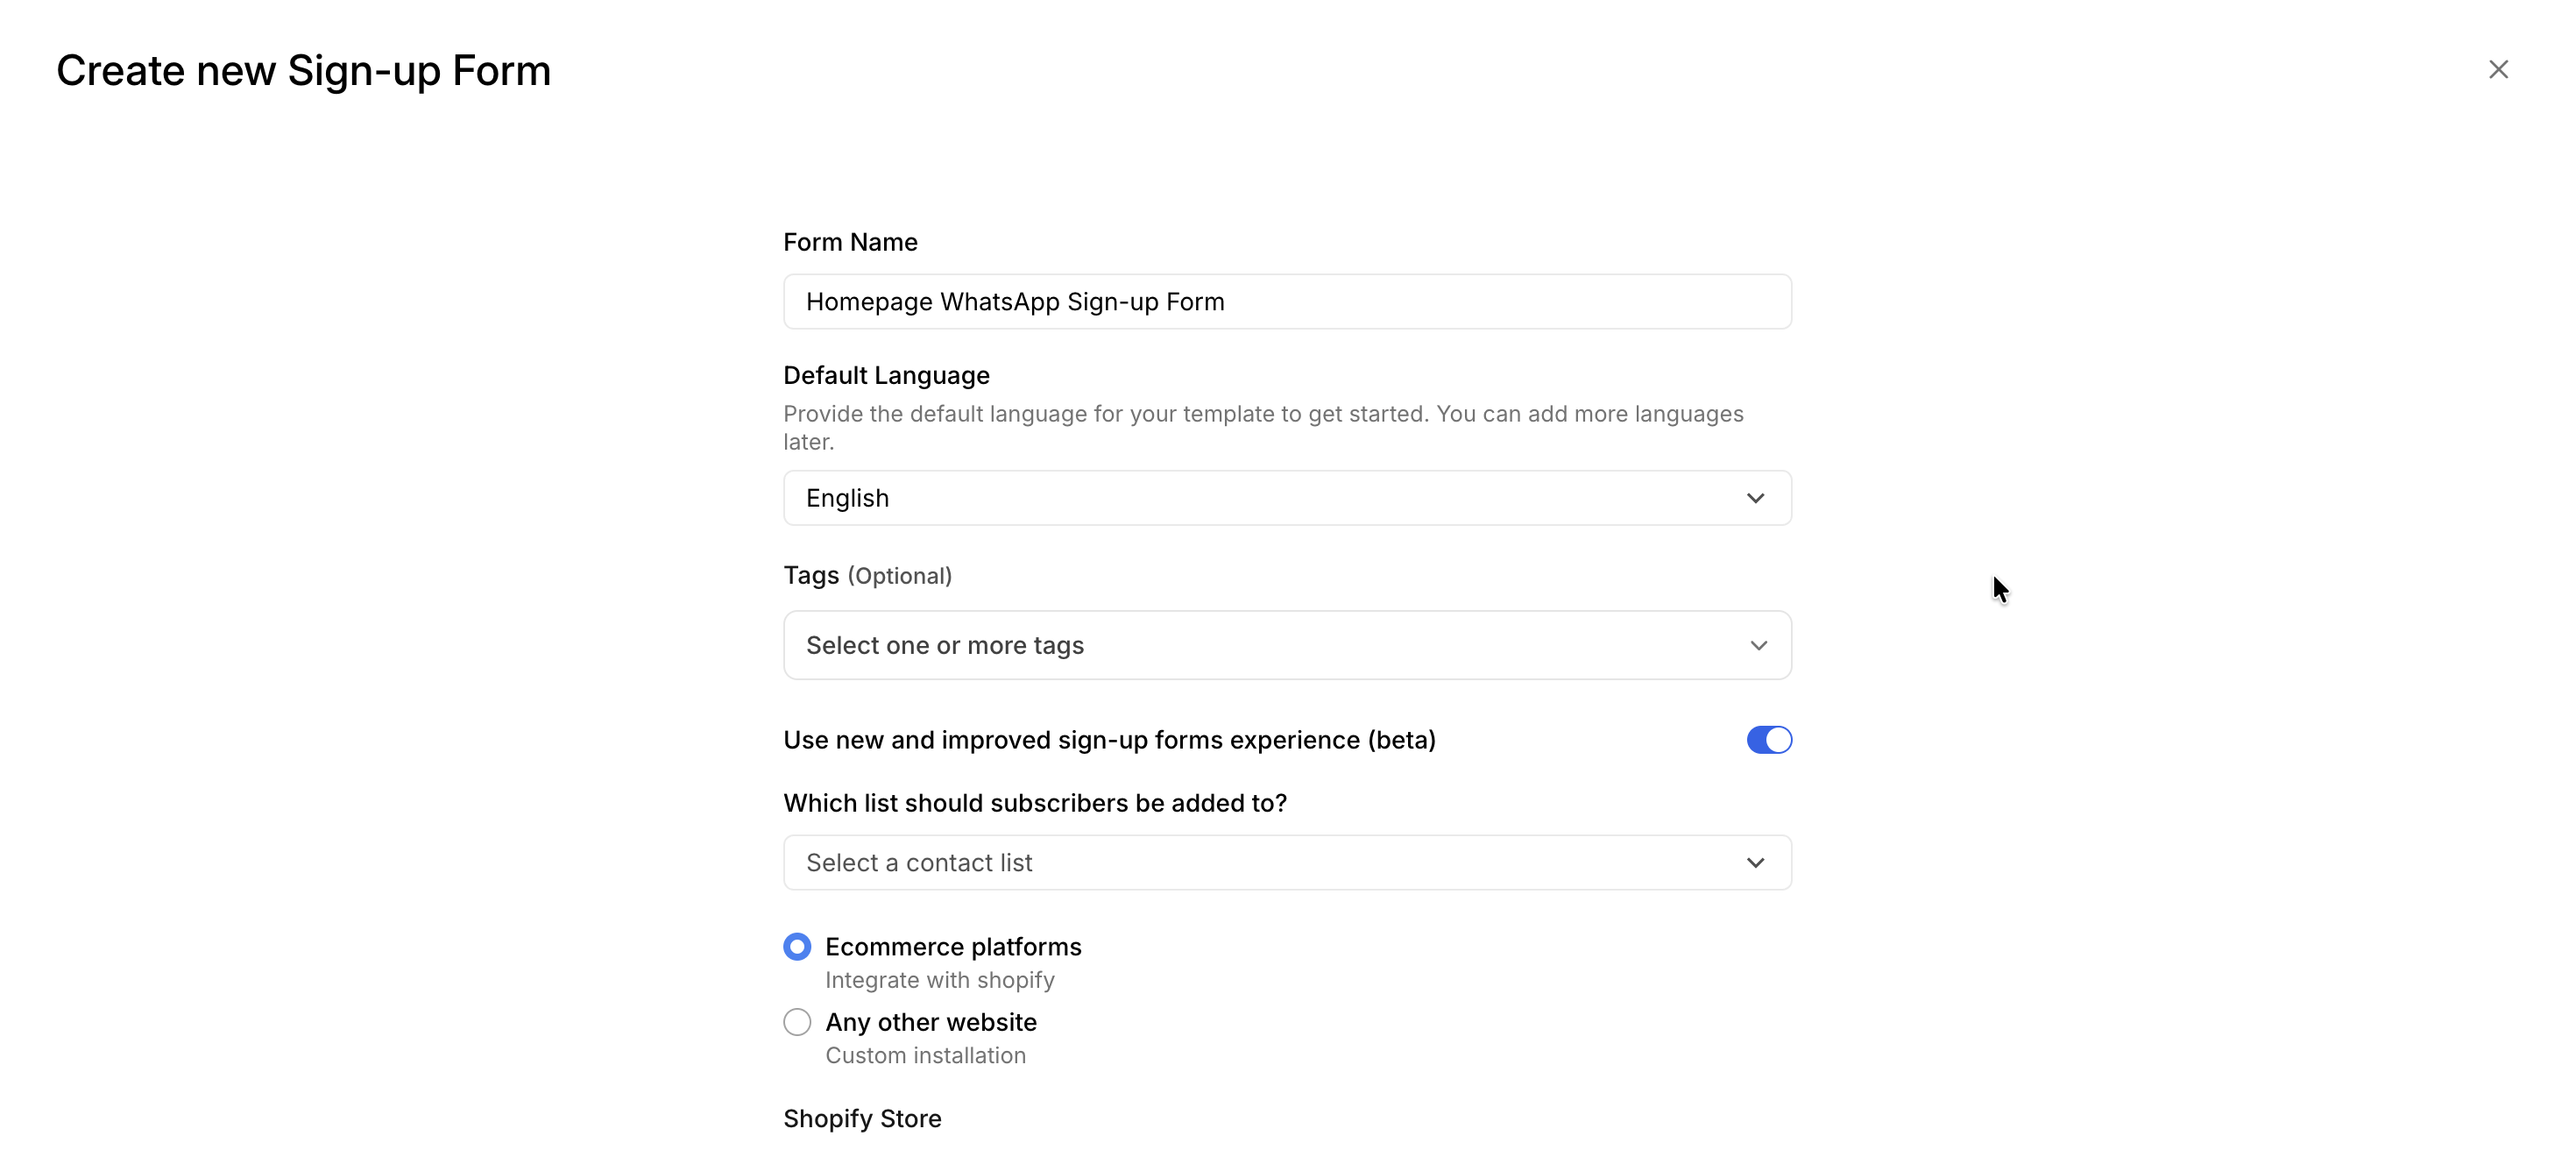
Task: Focus the Form Name text field
Action: coord(1286,302)
